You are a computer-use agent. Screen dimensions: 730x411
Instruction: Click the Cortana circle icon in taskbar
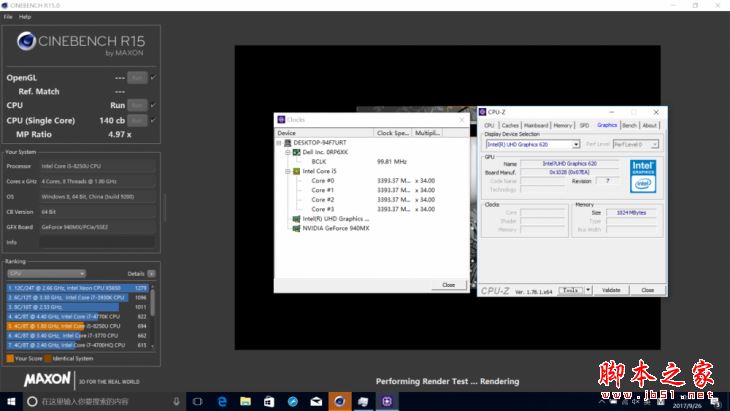click(32, 401)
